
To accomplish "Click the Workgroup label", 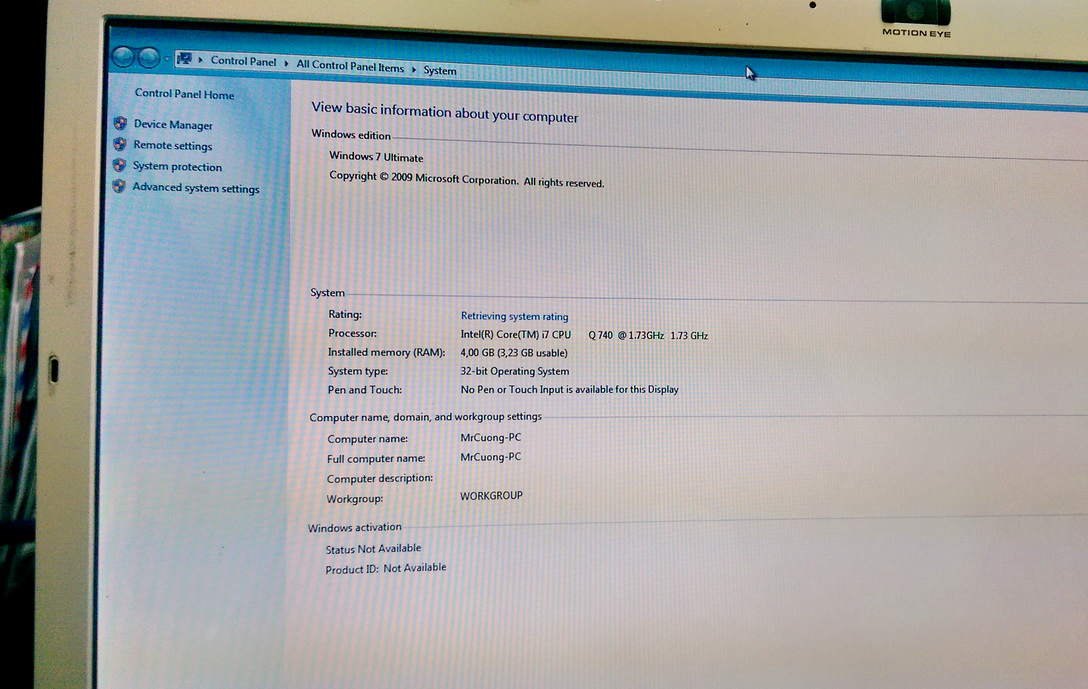I will point(355,499).
